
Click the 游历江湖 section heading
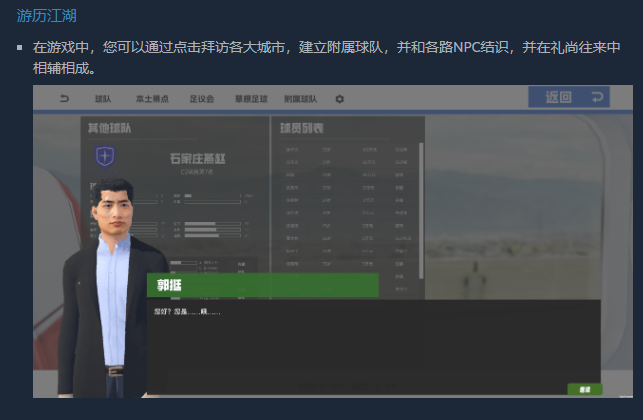coord(46,16)
